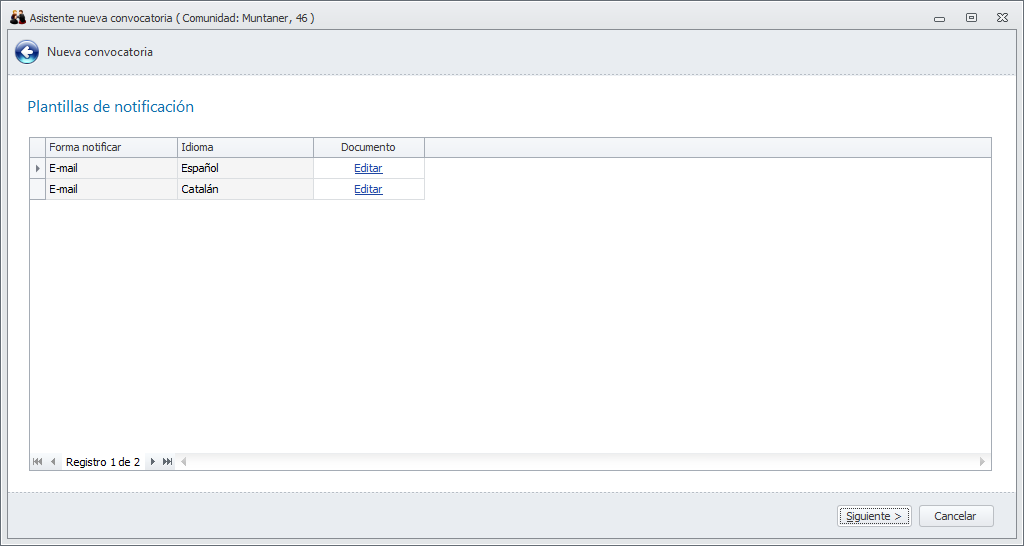
Task: Select the Catalán language cell
Action: click(245, 189)
